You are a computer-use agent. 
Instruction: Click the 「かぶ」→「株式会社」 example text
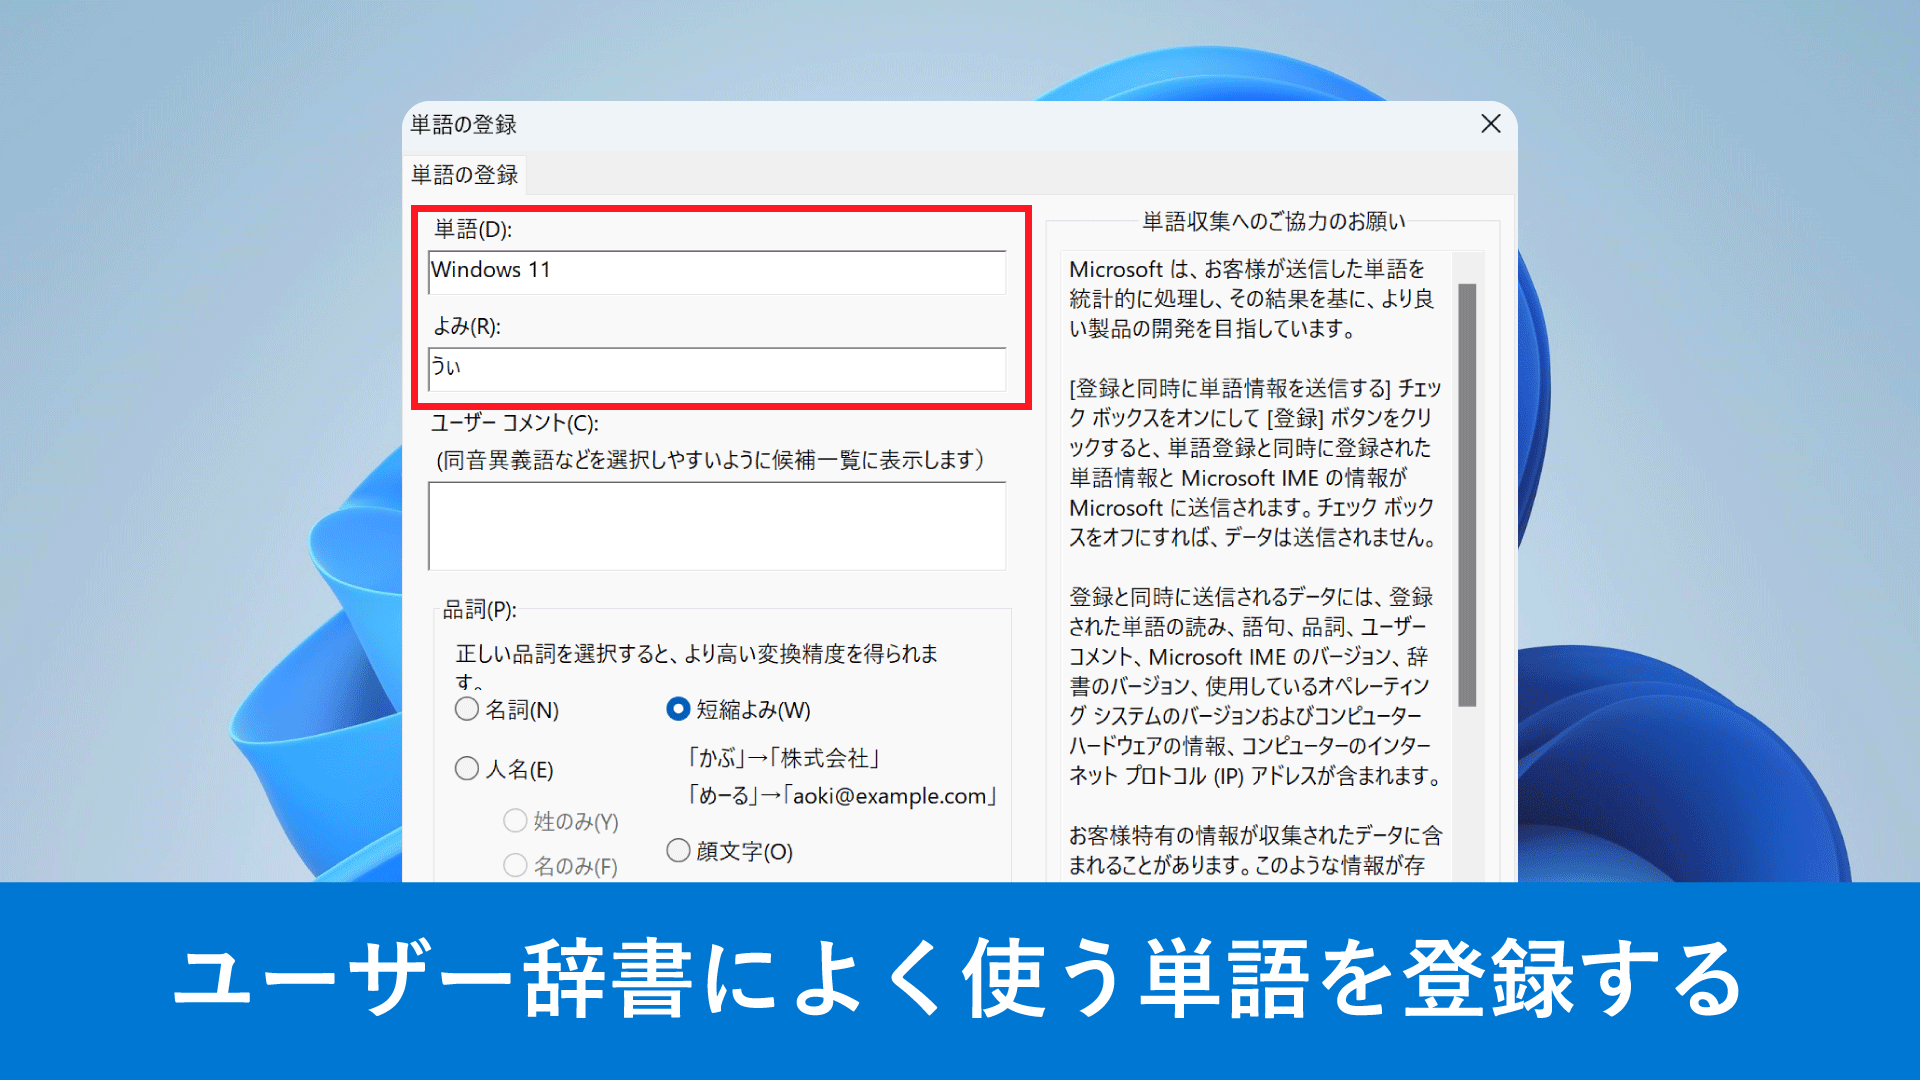coord(783,758)
